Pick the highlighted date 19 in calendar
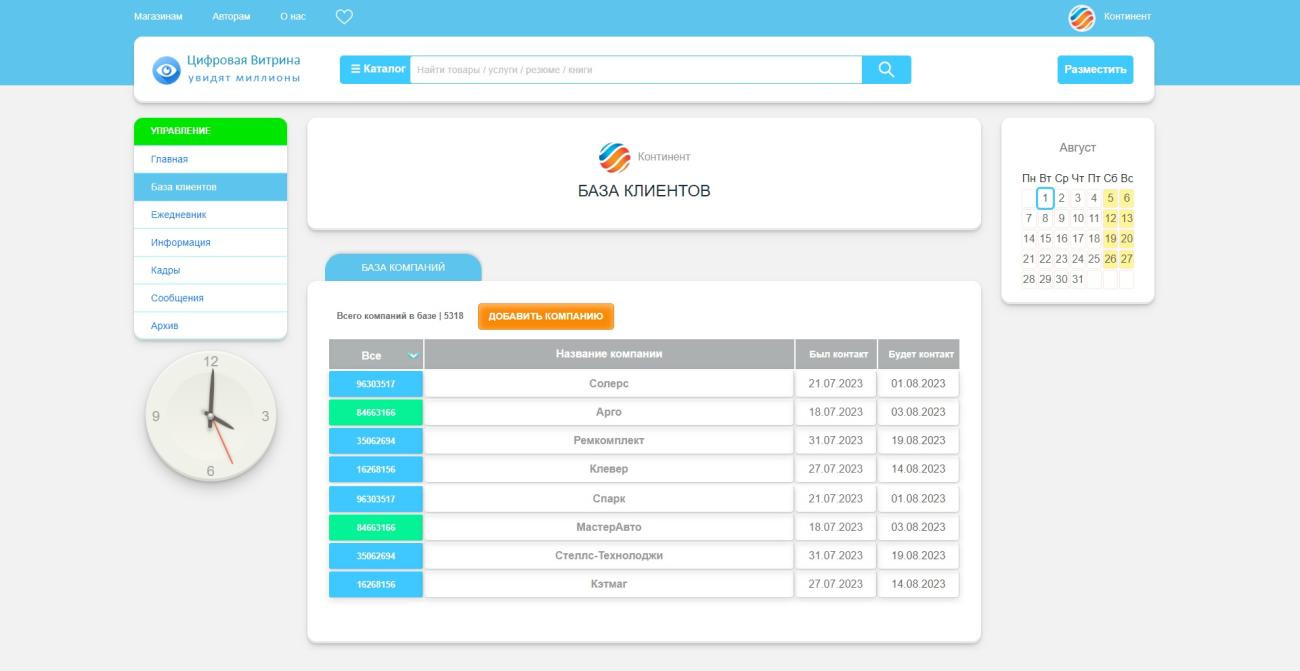1300x671 pixels. (1110, 239)
